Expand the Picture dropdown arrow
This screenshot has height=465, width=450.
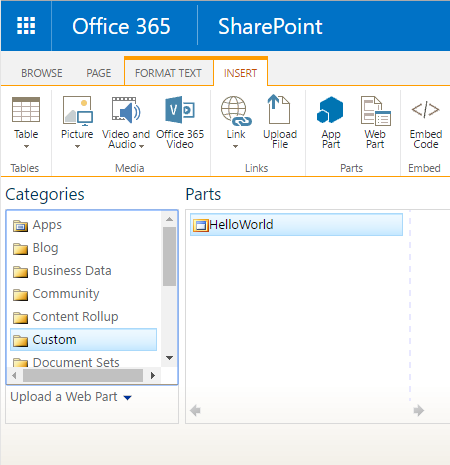coord(77,146)
